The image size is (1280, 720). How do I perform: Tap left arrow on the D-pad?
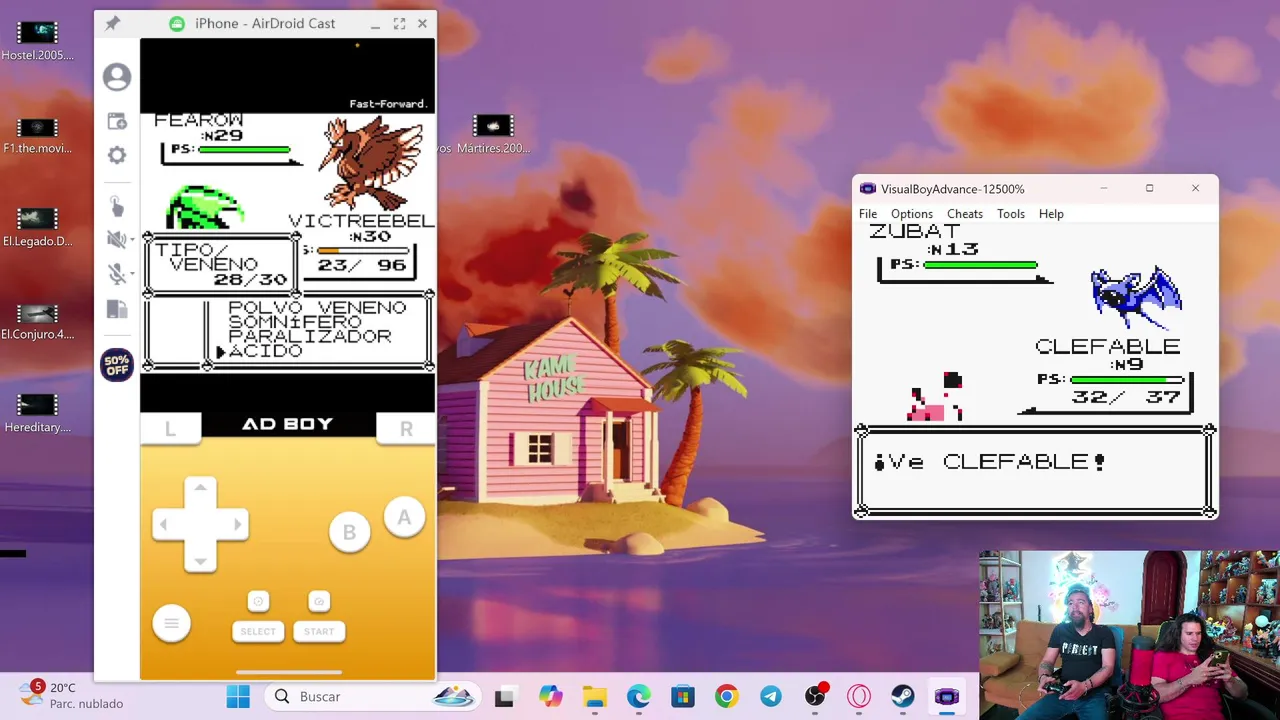[x=164, y=524]
